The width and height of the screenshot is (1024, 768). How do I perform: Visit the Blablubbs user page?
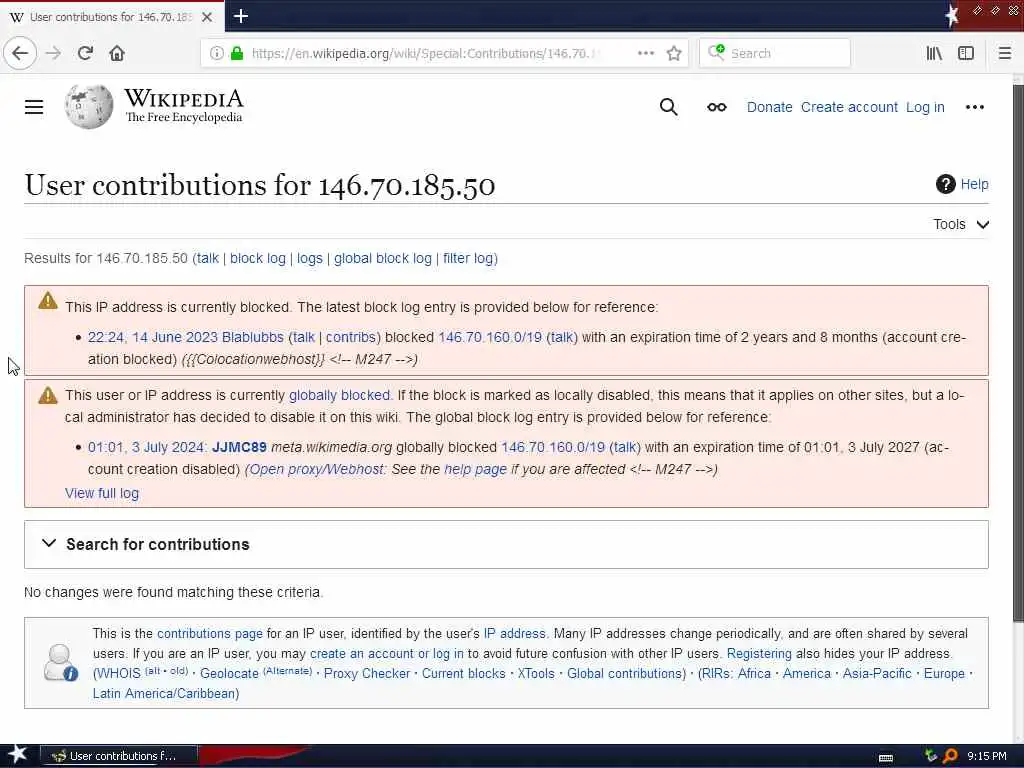(x=253, y=338)
